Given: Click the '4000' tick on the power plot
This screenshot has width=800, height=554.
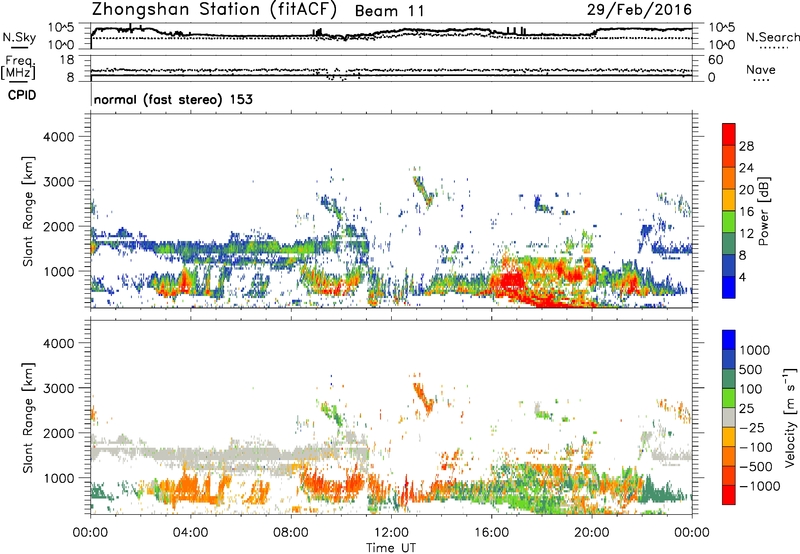Looking at the screenshot, I should pos(59,137).
